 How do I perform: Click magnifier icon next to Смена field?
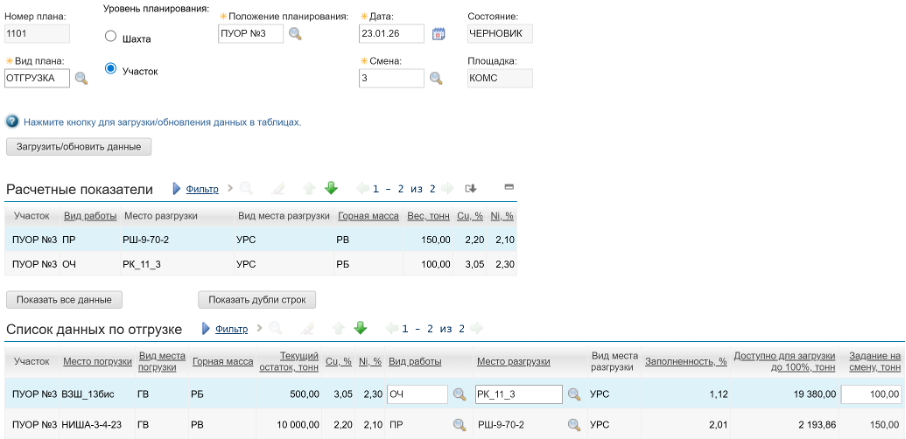pyautogui.click(x=436, y=77)
